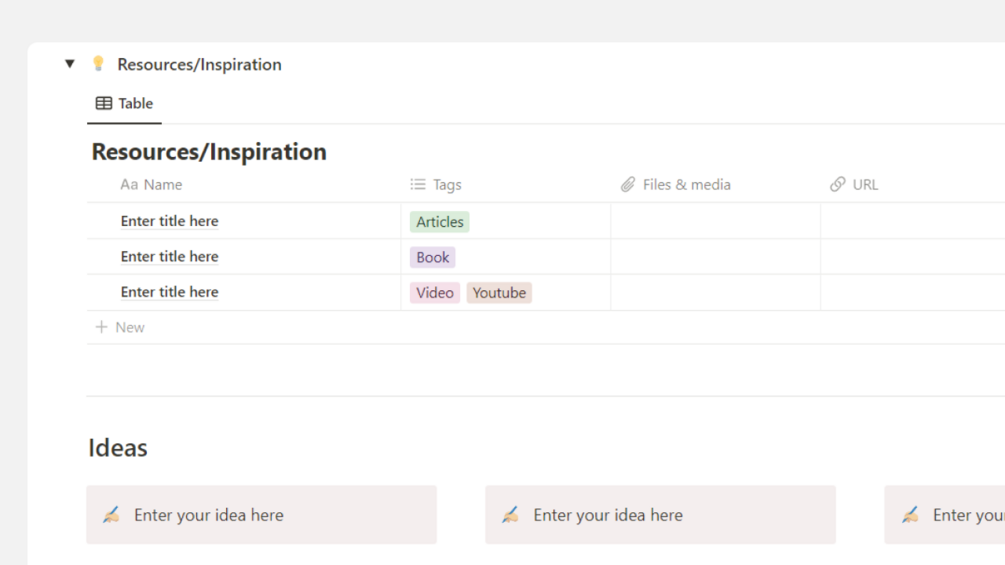Screen dimensions: 1005x565
Task: Click the writing hand icon in first idea
Action: [112, 515]
